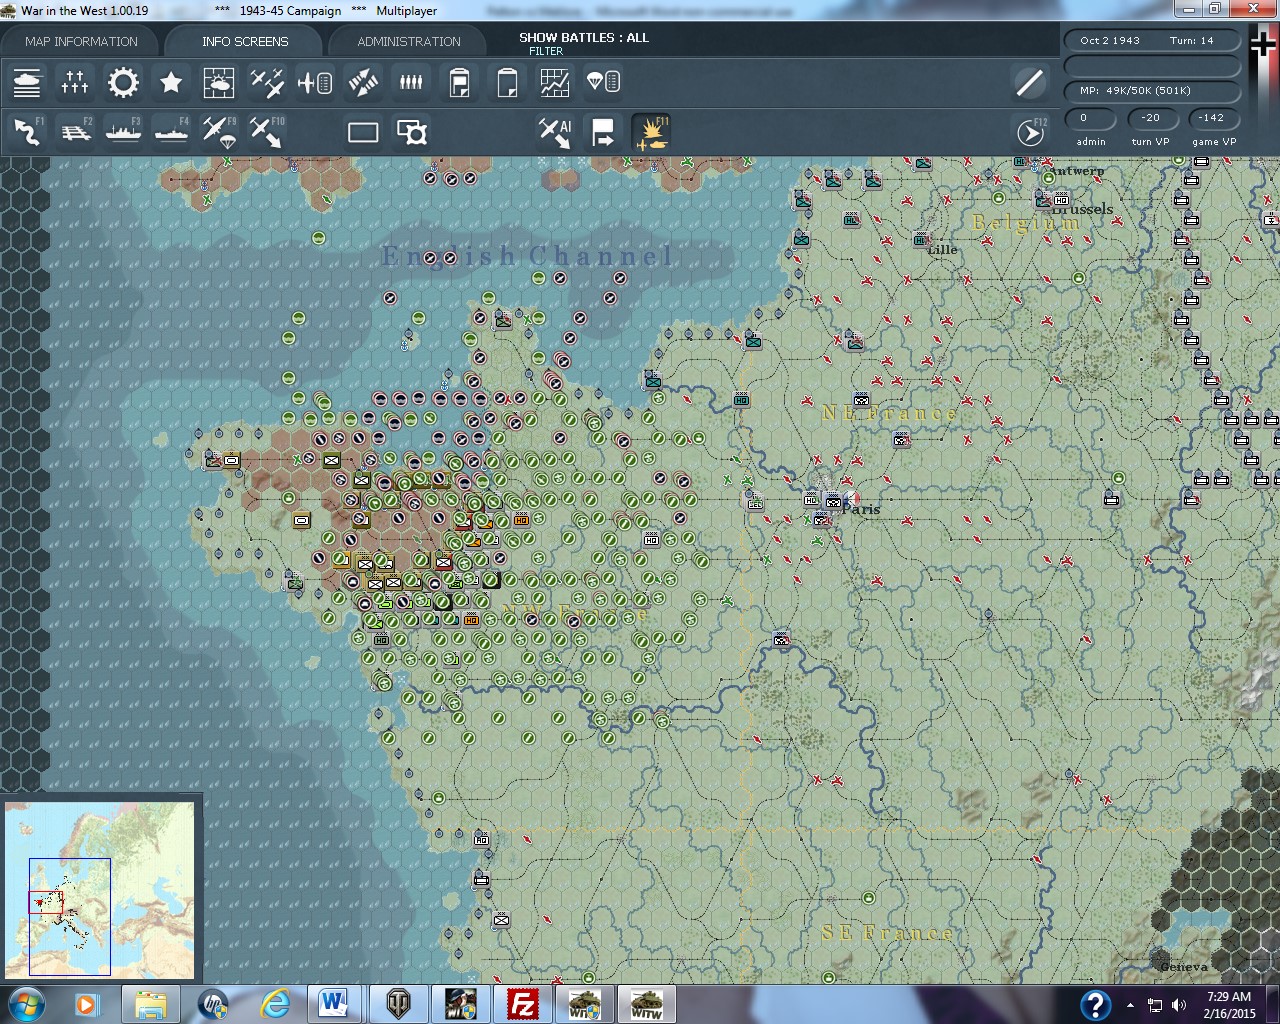The image size is (1280, 1024).
Task: Open the air unit list icon
Action: tap(315, 82)
